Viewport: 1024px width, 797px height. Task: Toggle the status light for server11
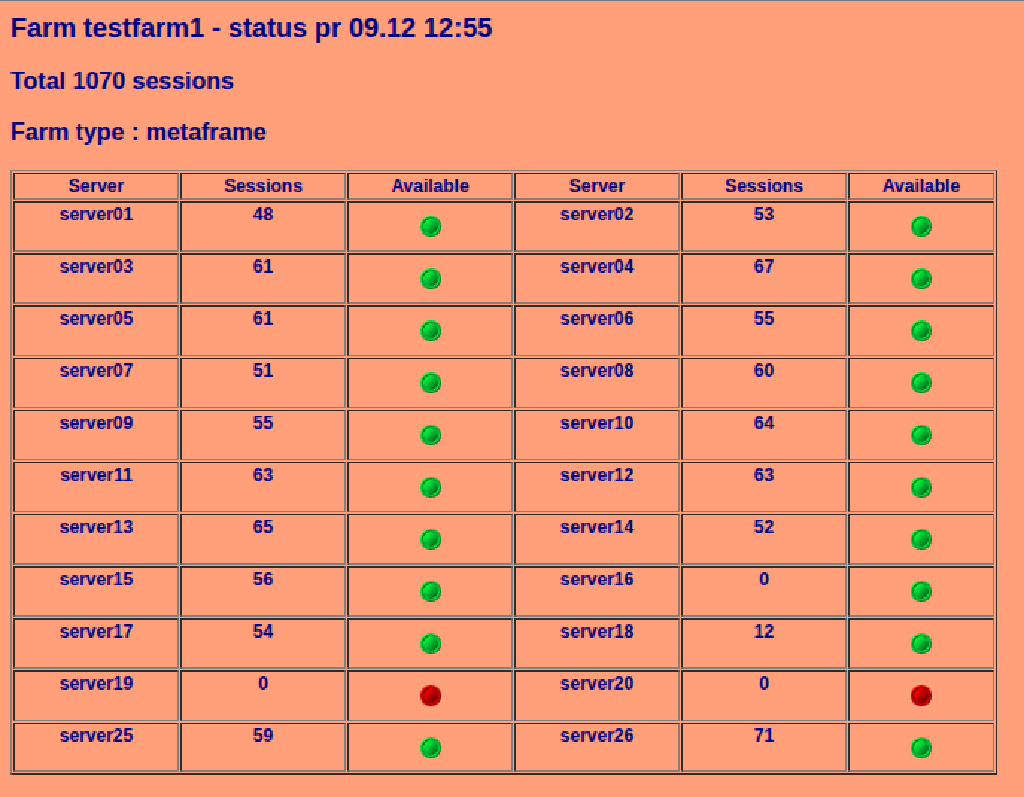pos(430,487)
